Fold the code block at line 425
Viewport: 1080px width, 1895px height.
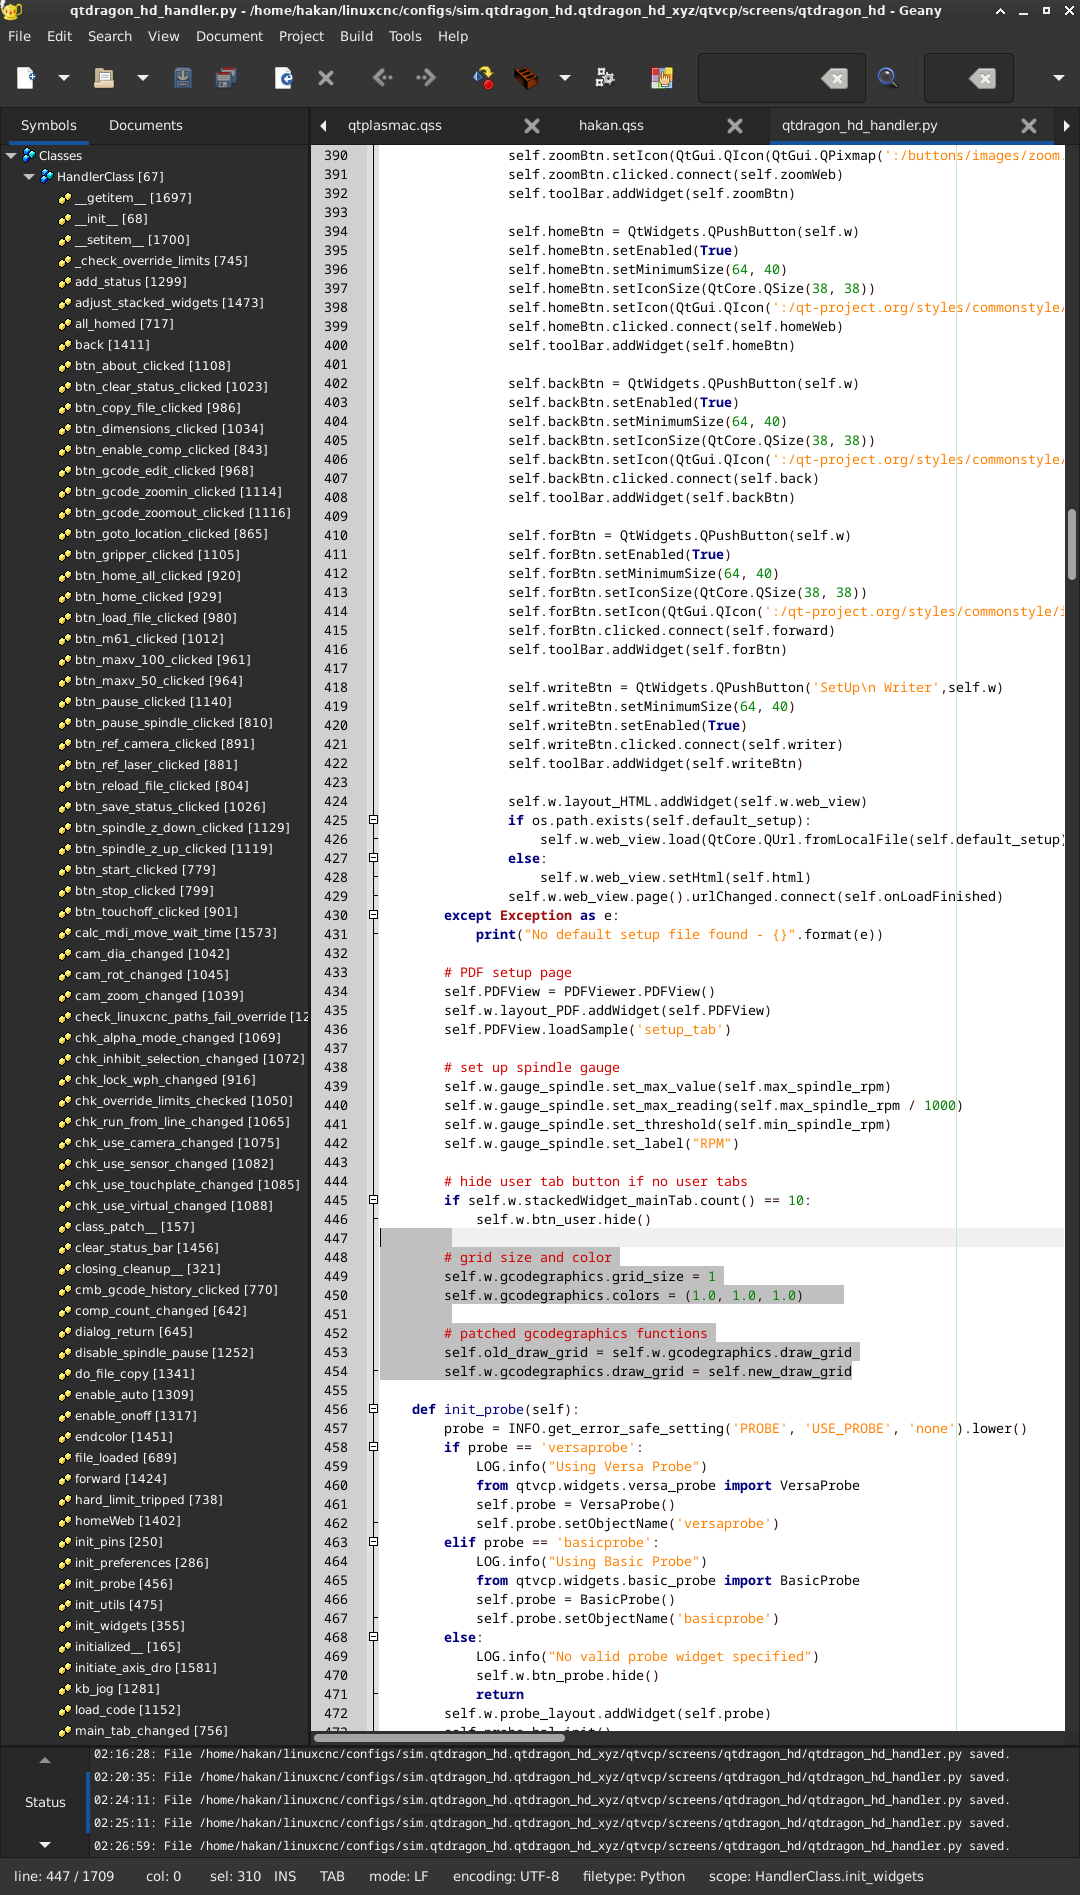point(373,820)
